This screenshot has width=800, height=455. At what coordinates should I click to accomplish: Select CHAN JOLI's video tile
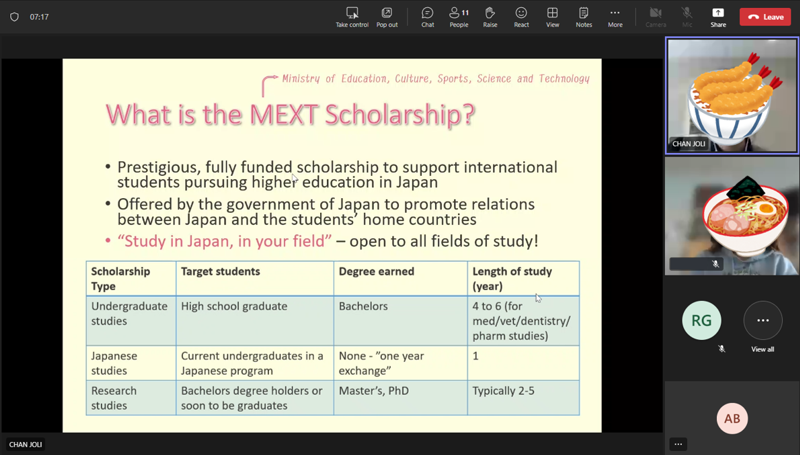pyautogui.click(x=732, y=95)
